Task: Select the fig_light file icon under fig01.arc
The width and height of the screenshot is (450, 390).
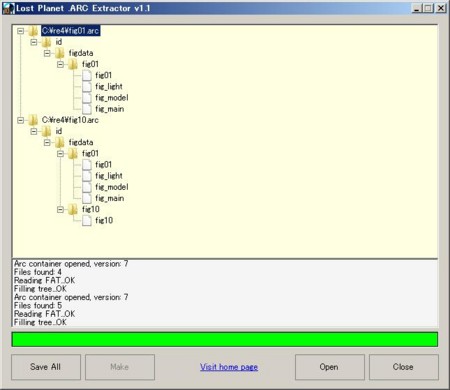Action: tap(87, 87)
